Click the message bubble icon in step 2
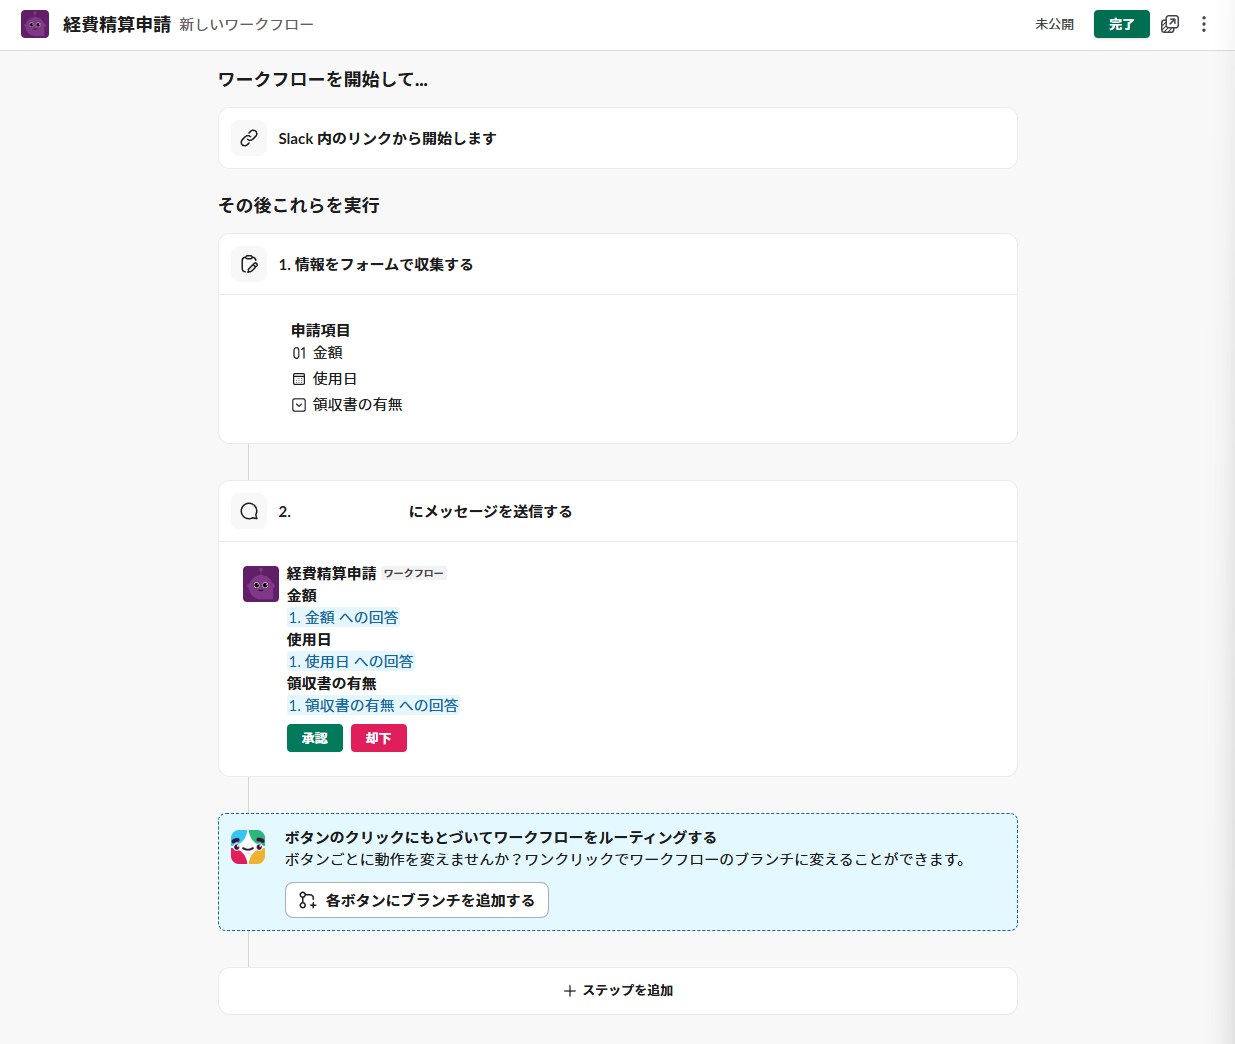 (249, 511)
